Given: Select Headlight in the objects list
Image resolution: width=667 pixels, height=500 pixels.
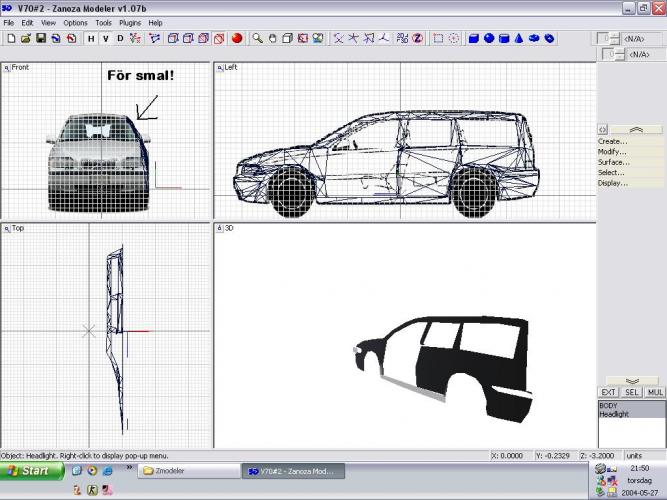Looking at the screenshot, I should pos(613,414).
